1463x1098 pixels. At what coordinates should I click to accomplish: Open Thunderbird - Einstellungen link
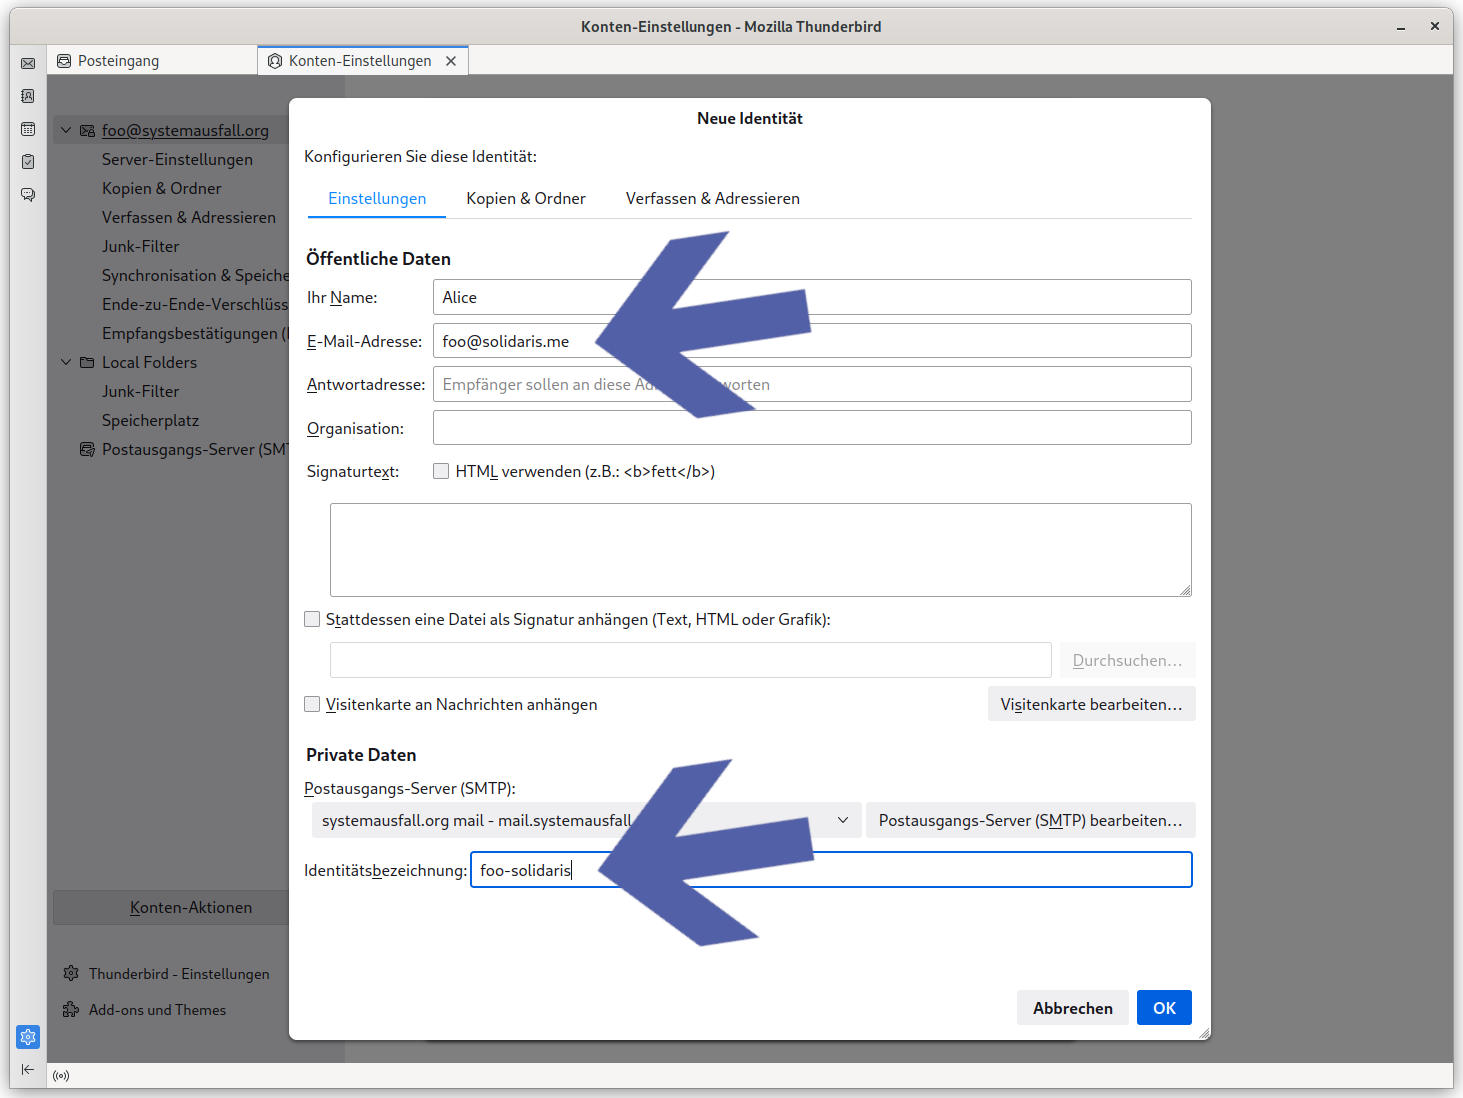(x=179, y=974)
